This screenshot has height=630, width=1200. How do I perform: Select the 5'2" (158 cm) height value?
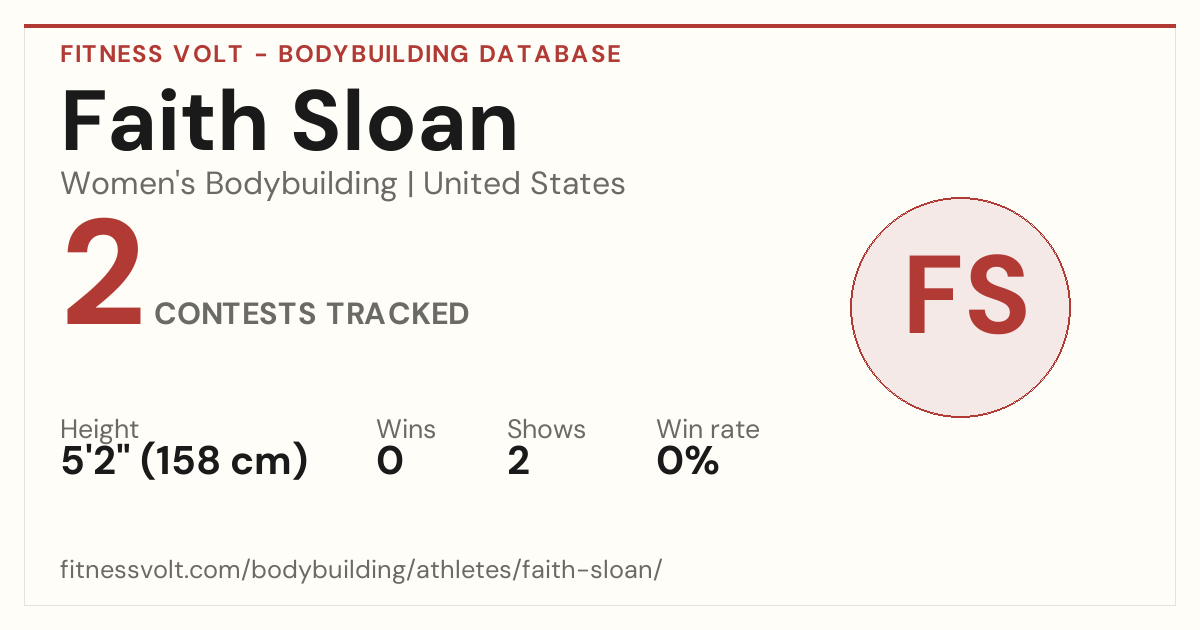pos(184,461)
